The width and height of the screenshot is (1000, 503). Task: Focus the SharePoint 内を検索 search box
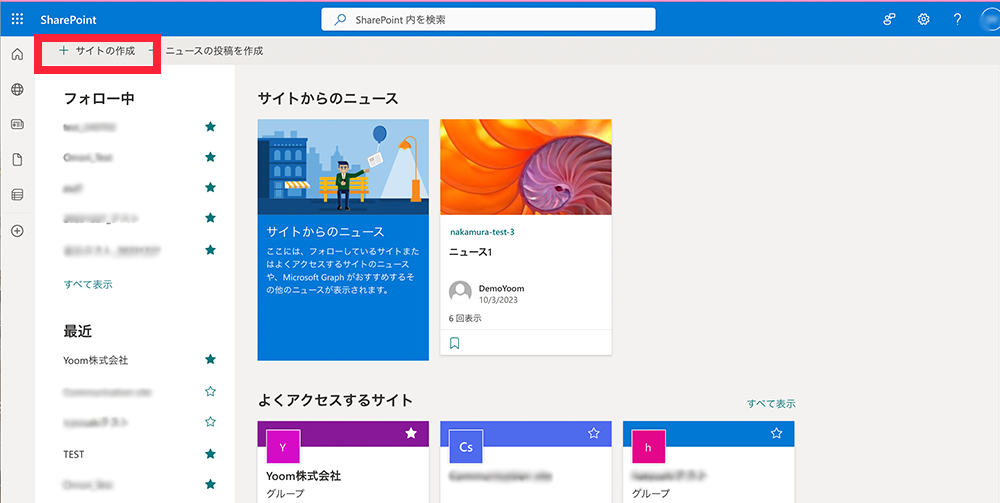pyautogui.click(x=489, y=19)
